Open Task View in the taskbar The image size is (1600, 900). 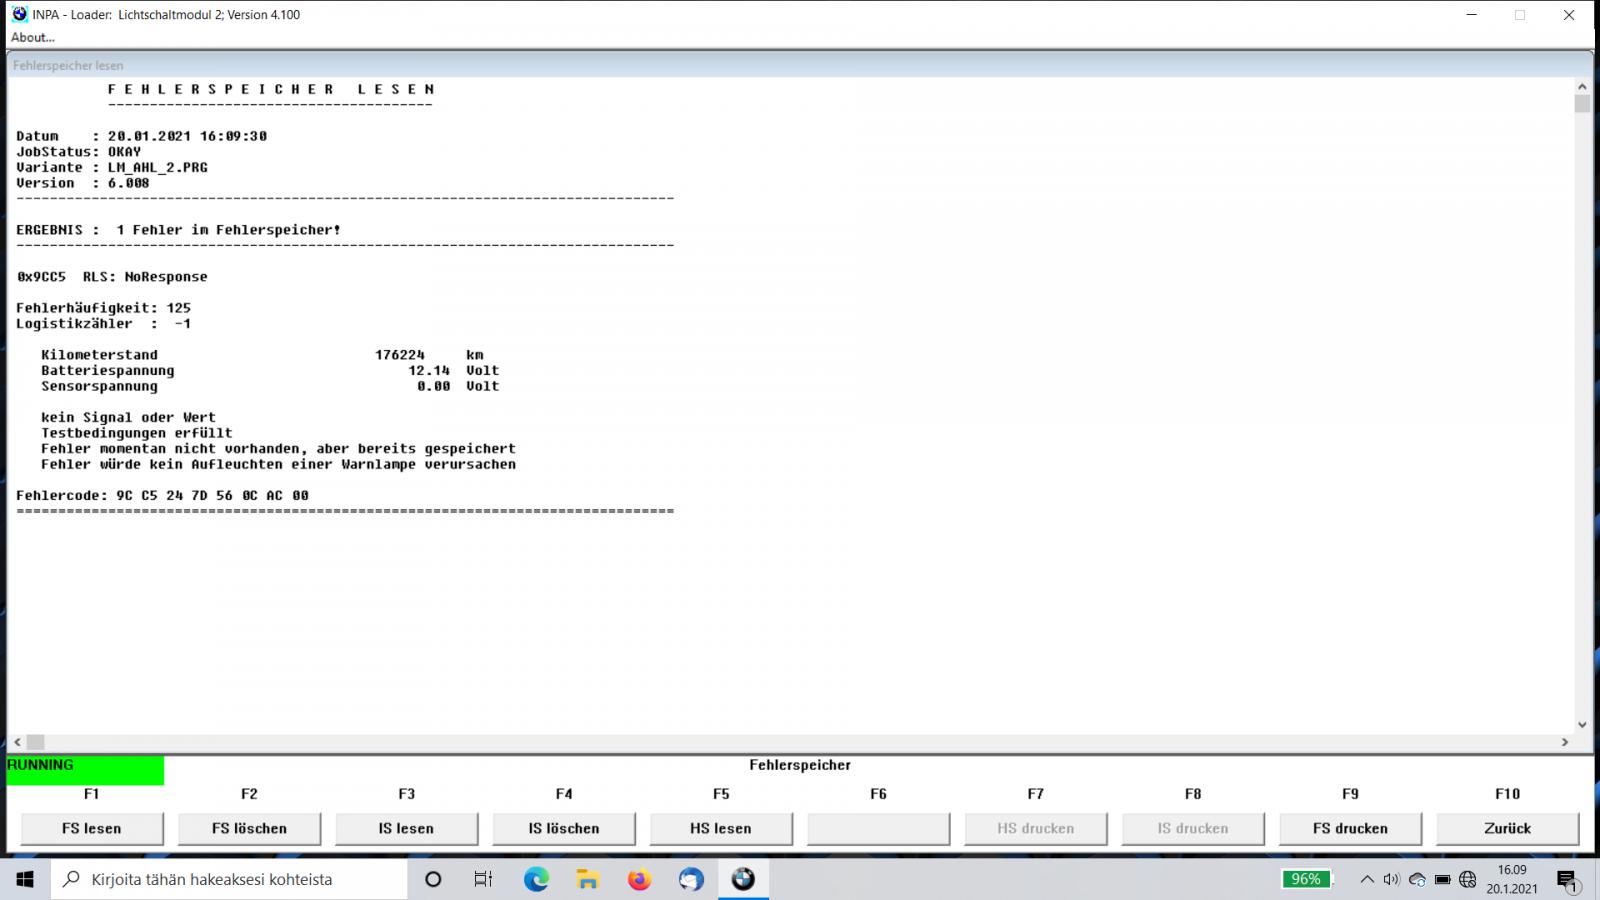point(484,879)
